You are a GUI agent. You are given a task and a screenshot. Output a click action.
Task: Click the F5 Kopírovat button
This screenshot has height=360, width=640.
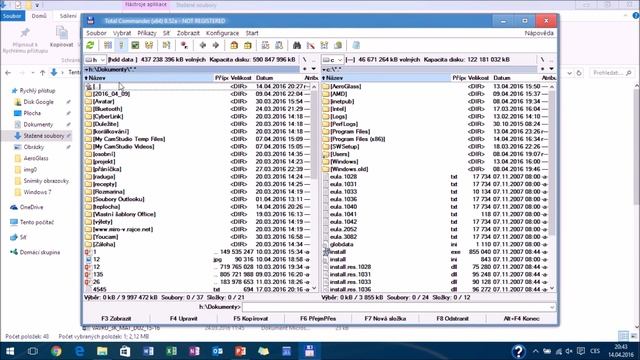(x=251, y=318)
